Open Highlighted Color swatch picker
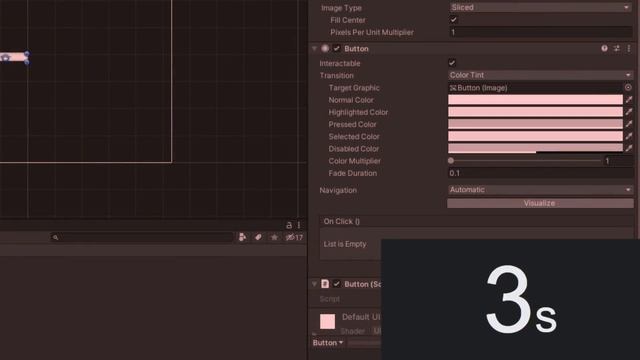This screenshot has height=360, width=640. tap(536, 112)
